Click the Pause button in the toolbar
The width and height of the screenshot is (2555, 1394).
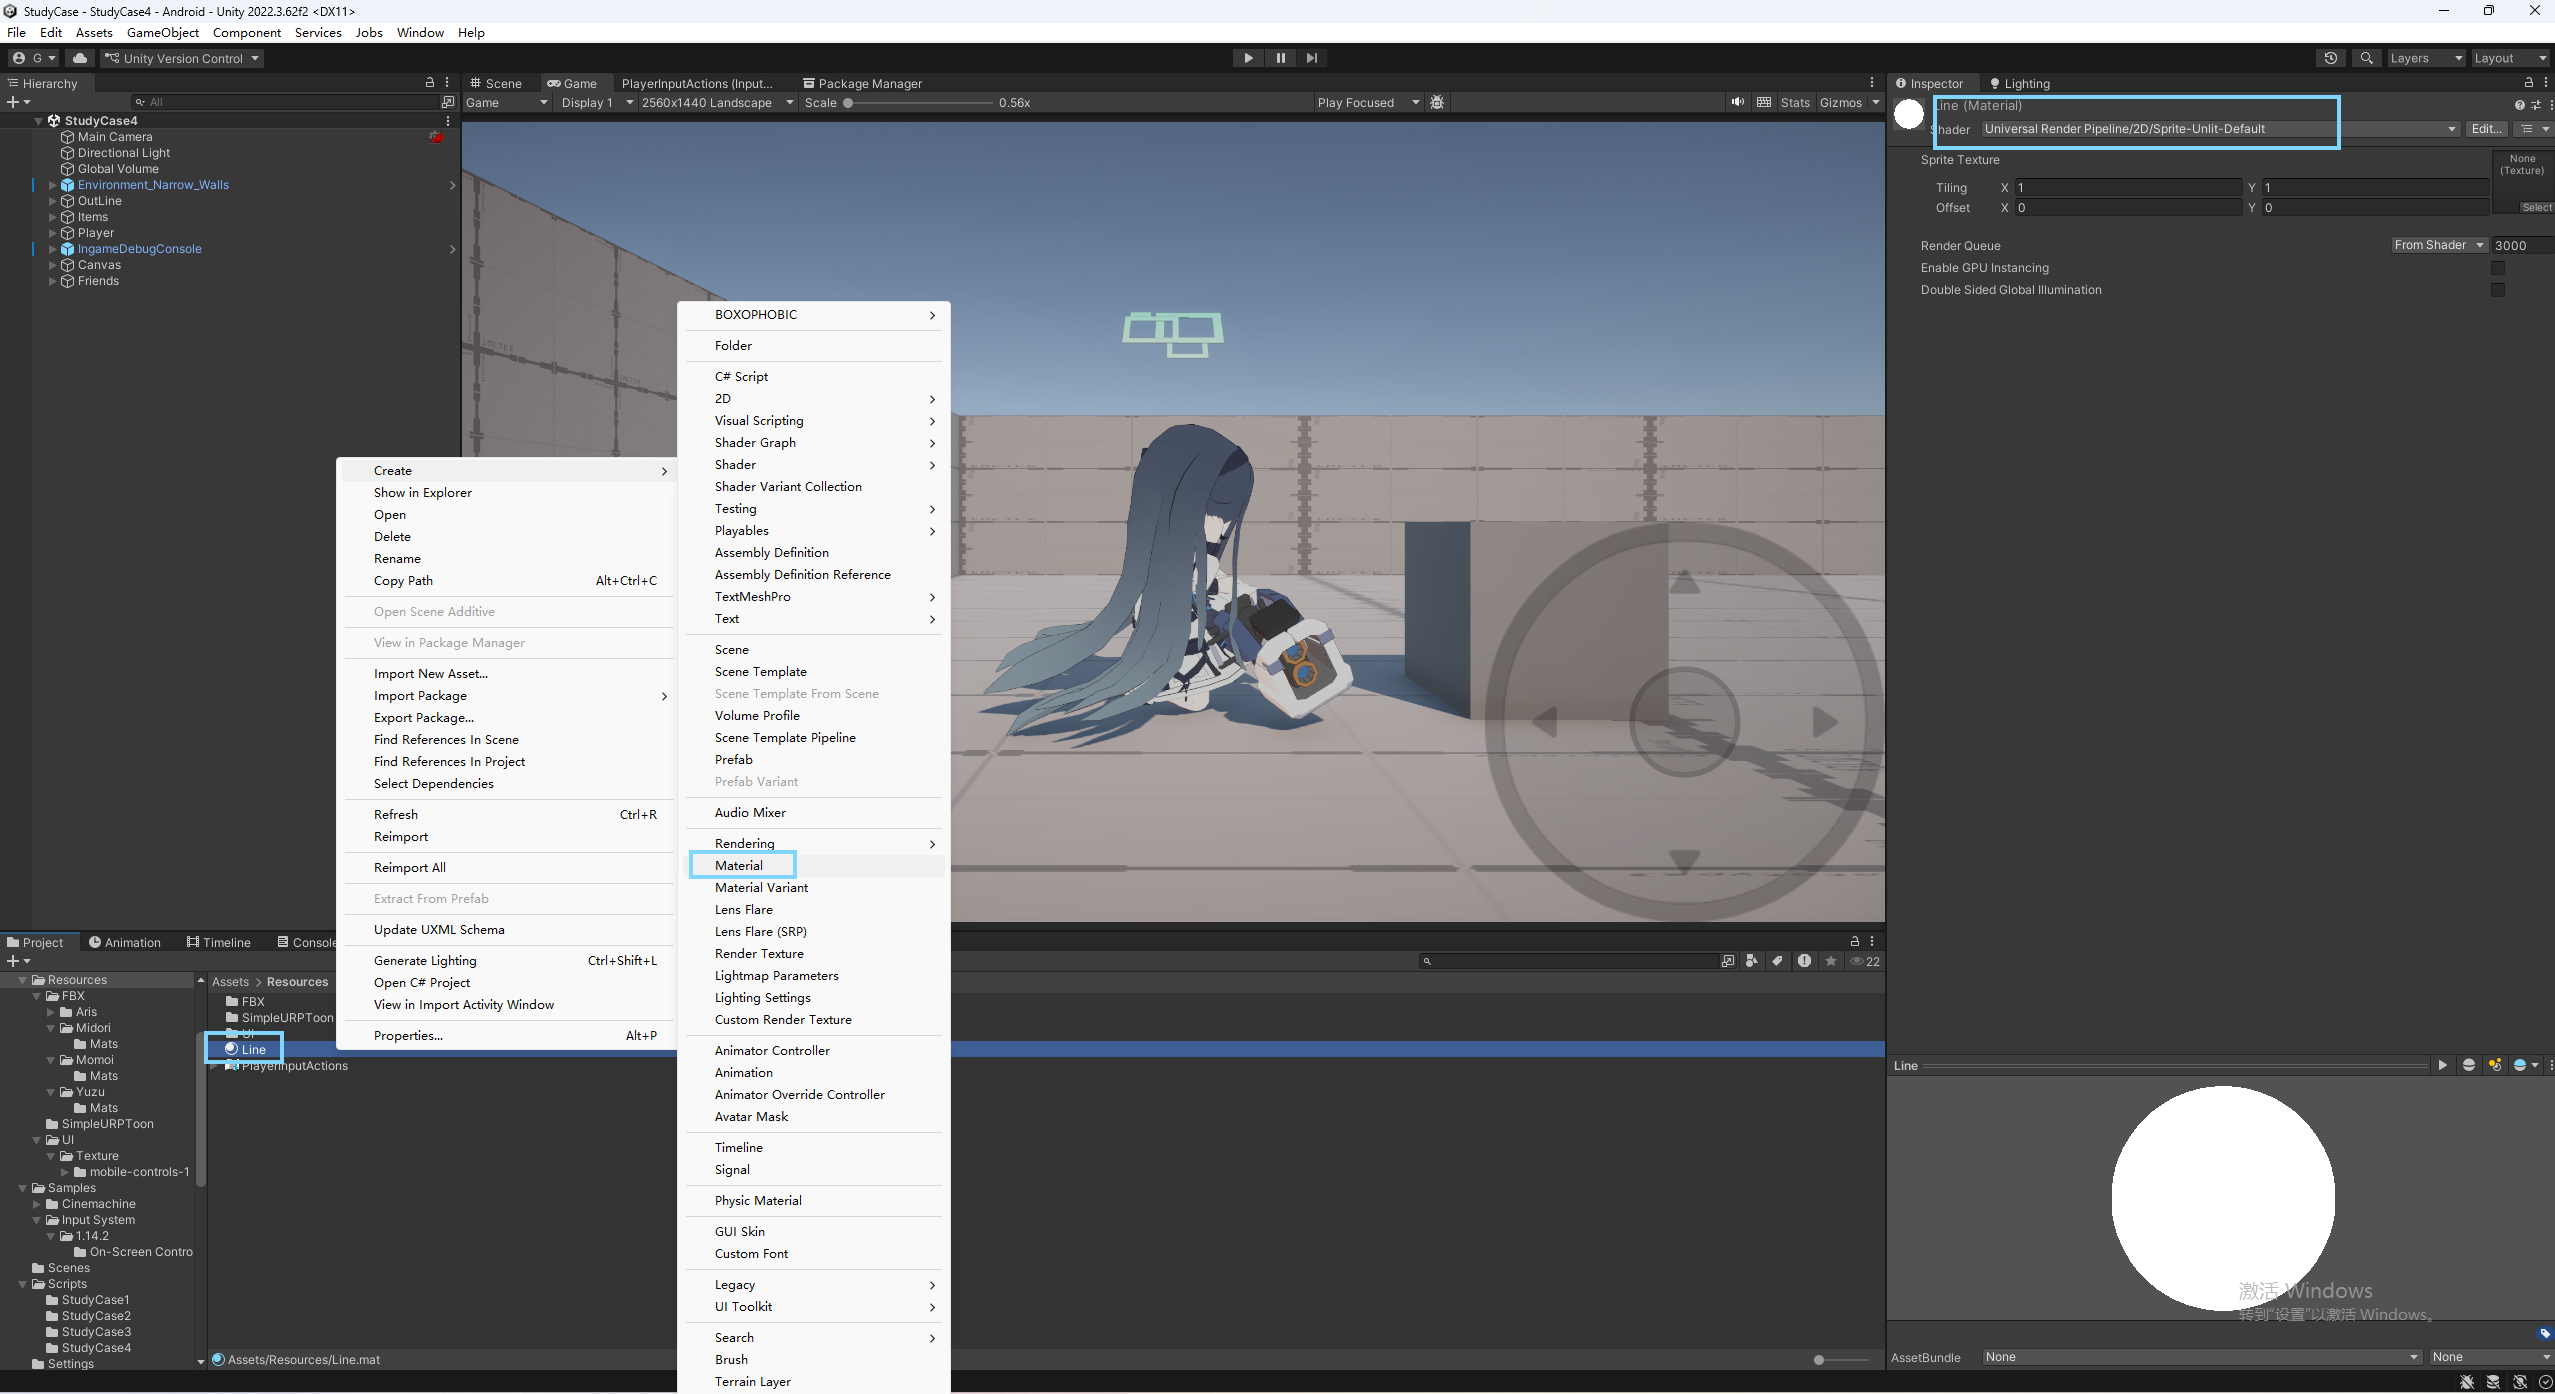click(x=1280, y=58)
